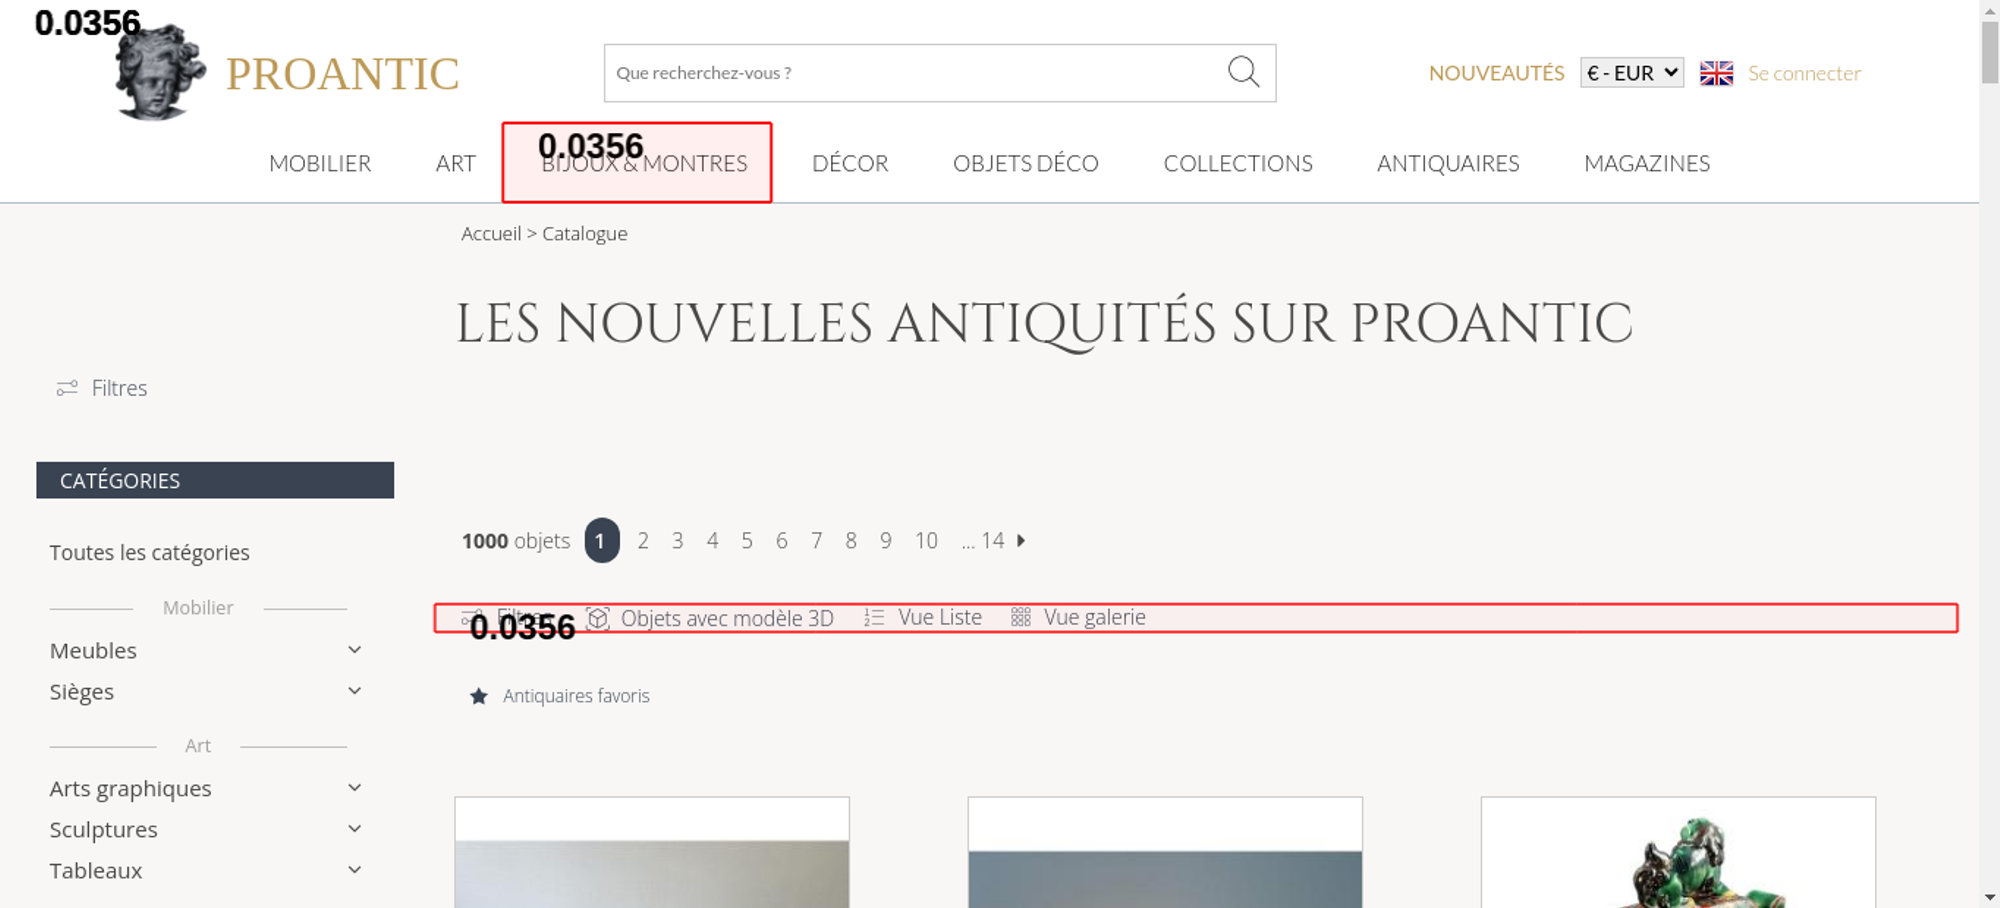Select Toutes les catégories link
The image size is (2000, 908).
[150, 553]
